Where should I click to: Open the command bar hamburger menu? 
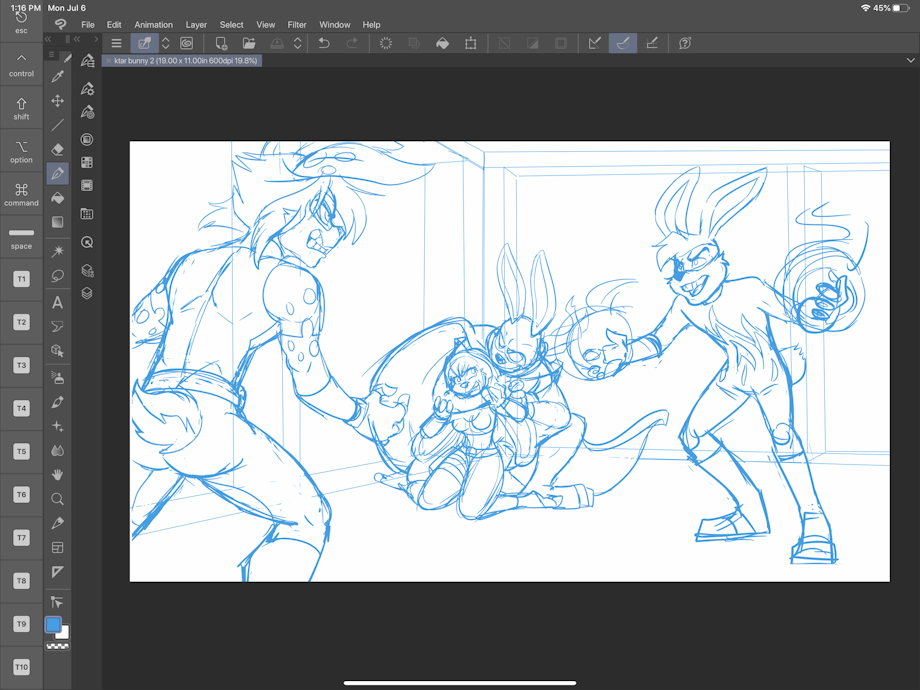[116, 43]
